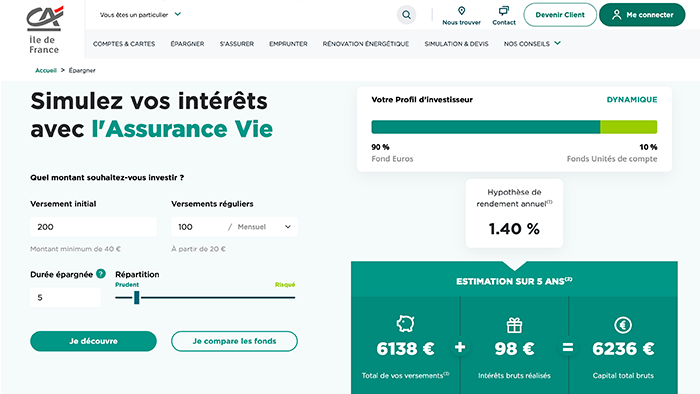The height and width of the screenshot is (394, 700).
Task: Click the Durée épargnée input field
Action: coord(65,297)
